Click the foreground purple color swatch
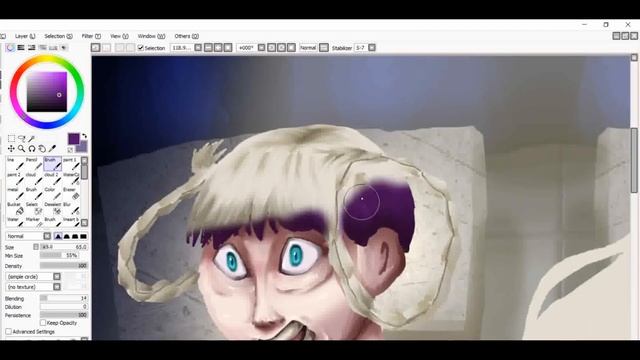Screen dimensions: 640x360 point(73,139)
